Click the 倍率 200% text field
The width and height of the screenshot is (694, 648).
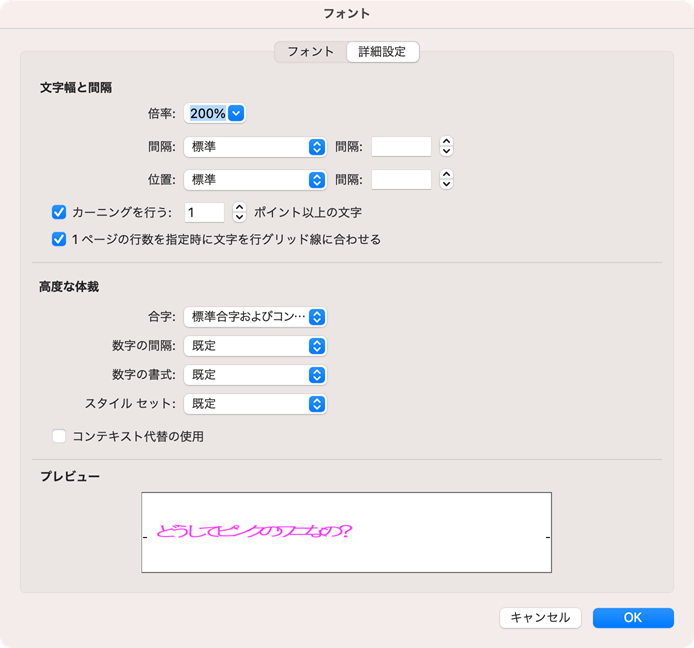tap(207, 114)
